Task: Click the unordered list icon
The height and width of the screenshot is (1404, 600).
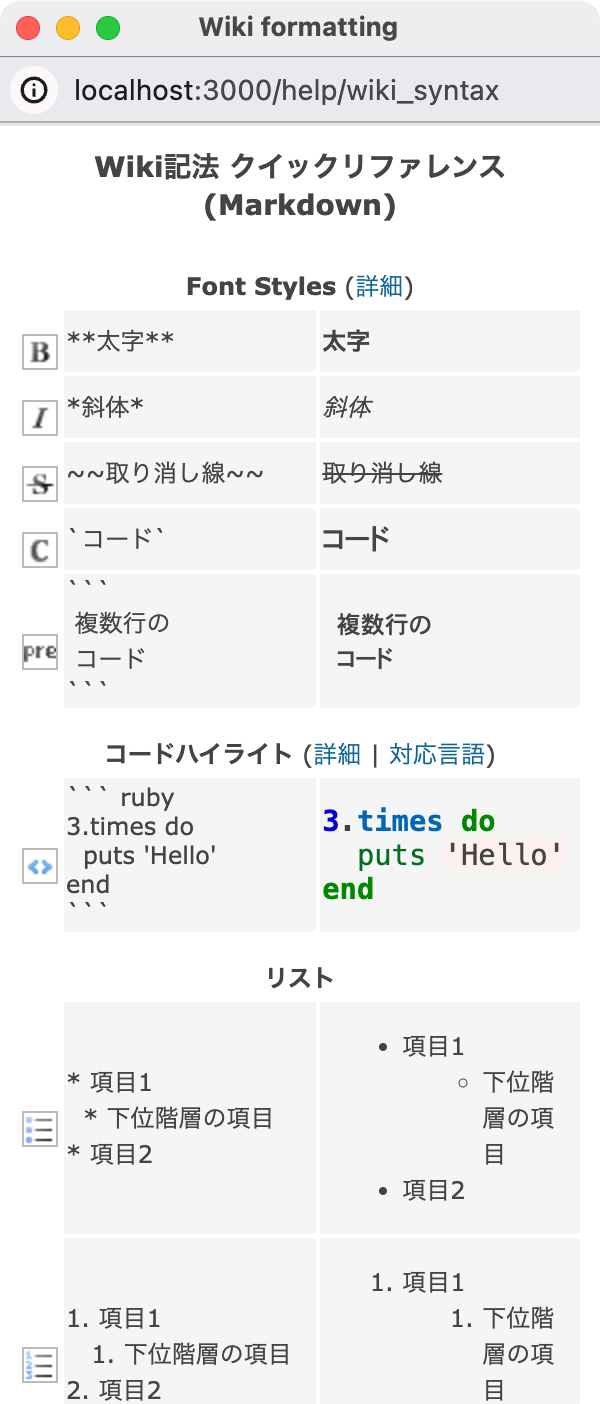Action: [40, 1129]
